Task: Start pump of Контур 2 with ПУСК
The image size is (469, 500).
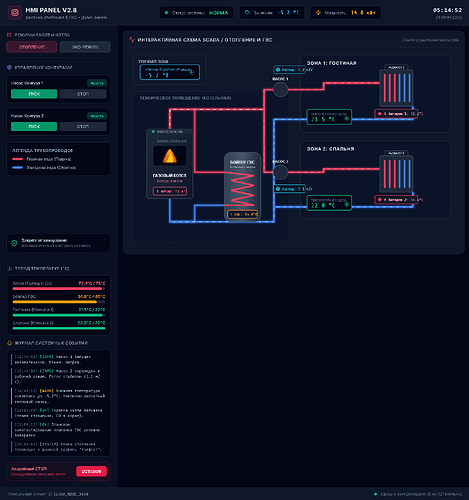Action: 34,126
